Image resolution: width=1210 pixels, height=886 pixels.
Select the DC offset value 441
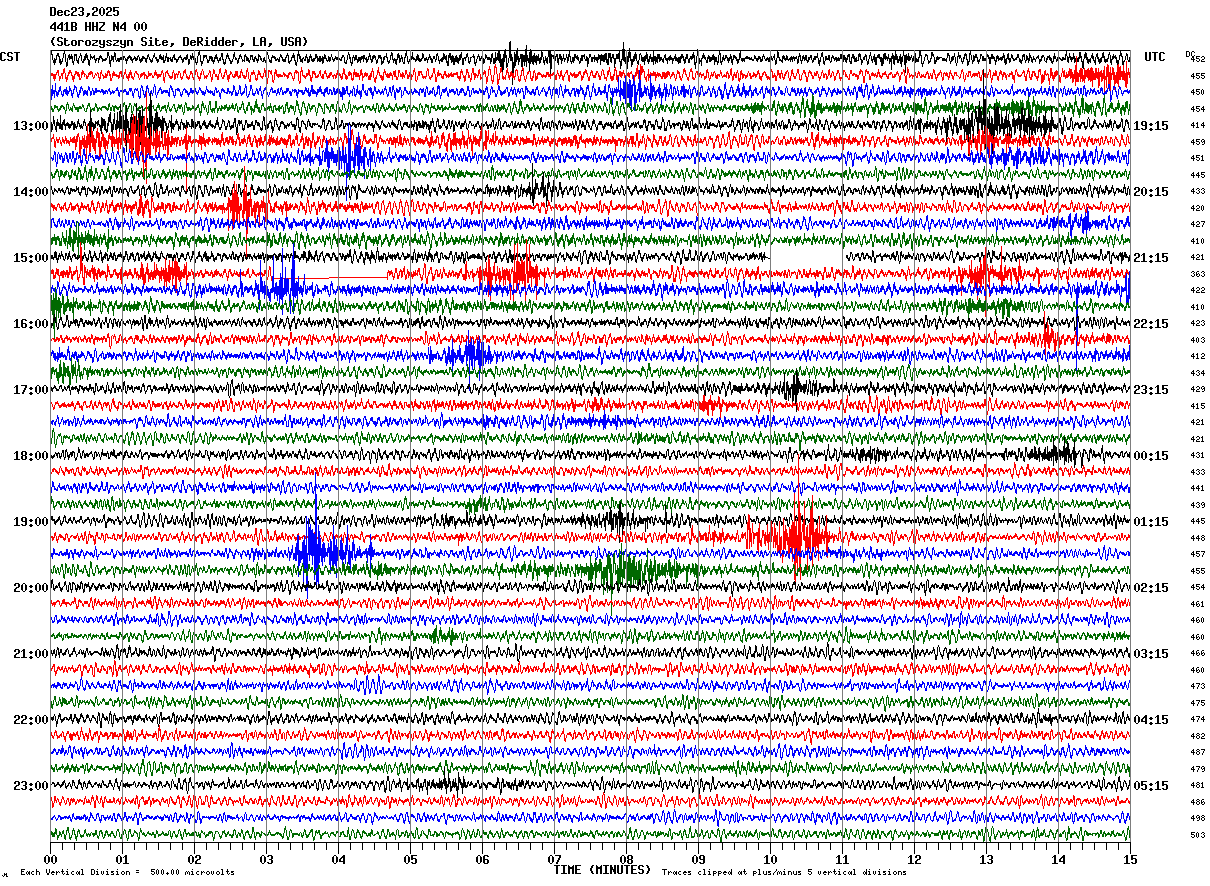pos(1197,489)
